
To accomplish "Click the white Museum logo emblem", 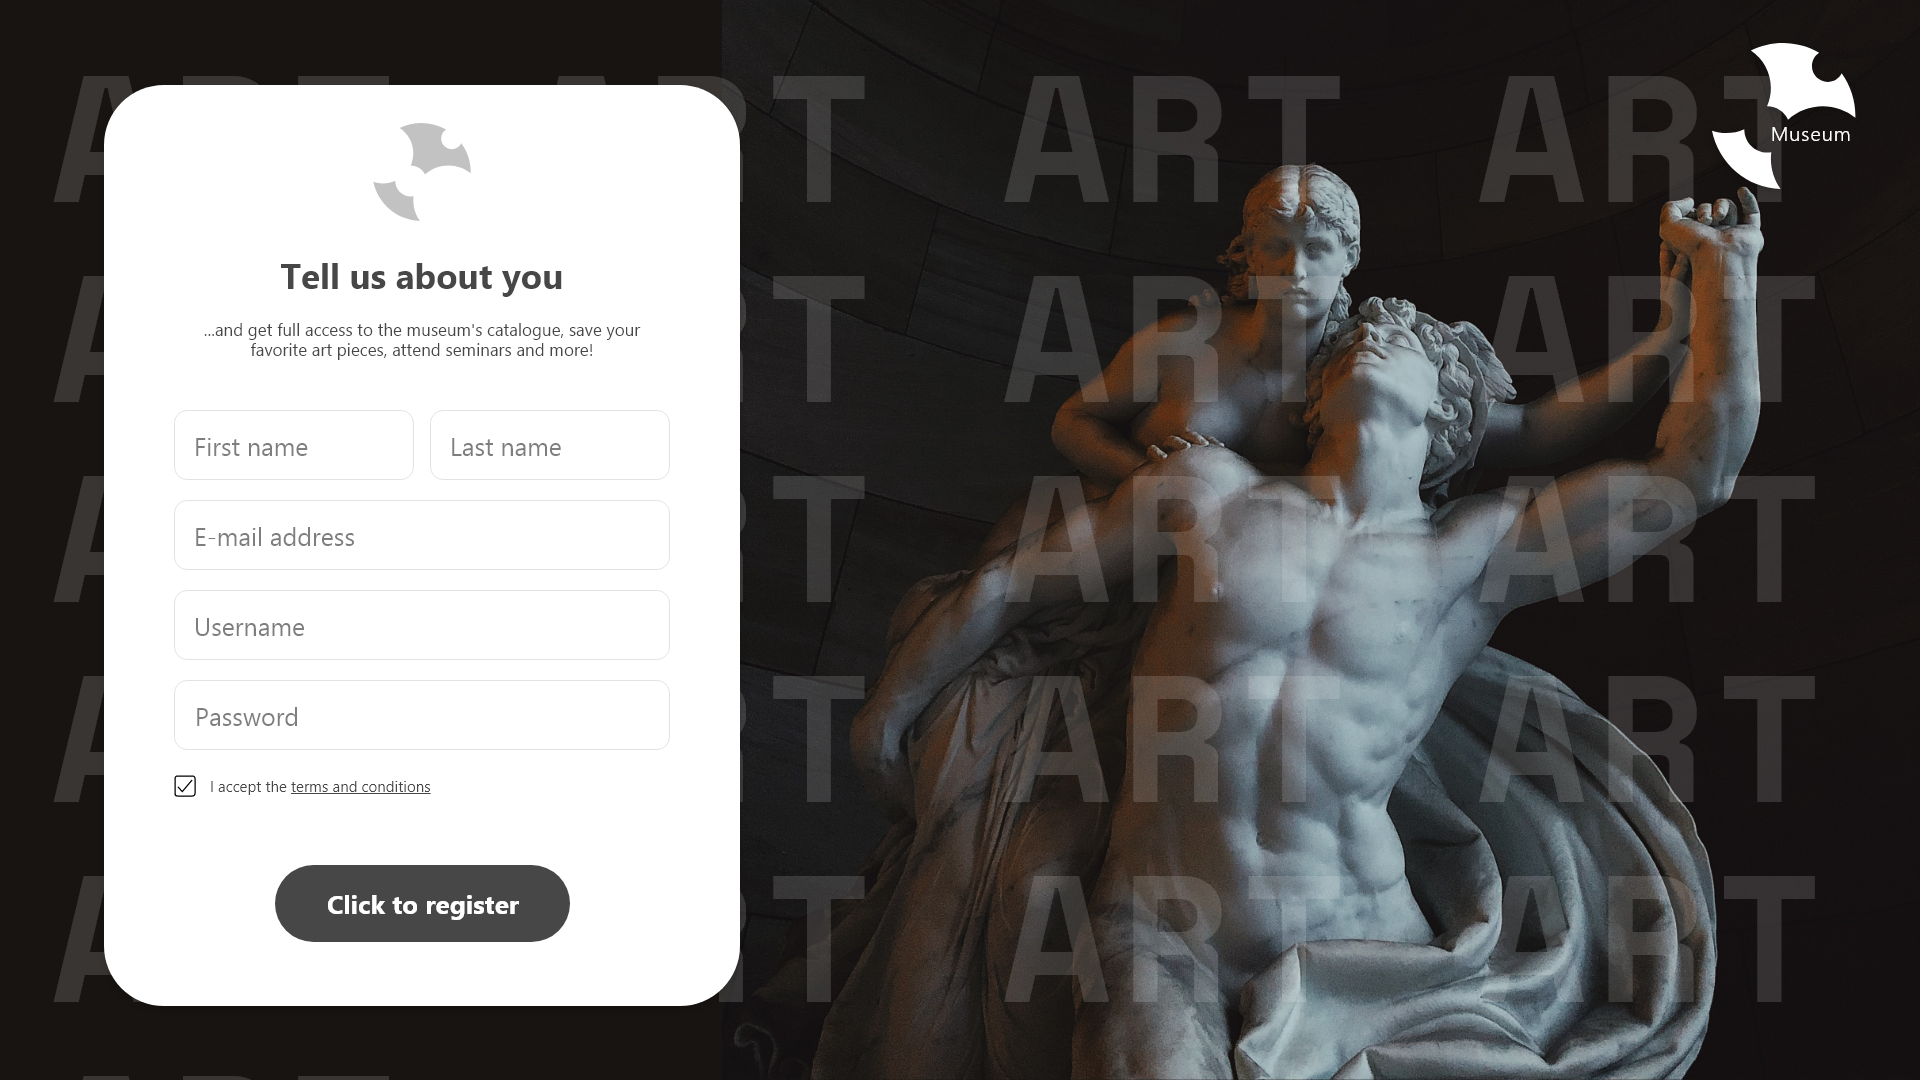I will [1784, 116].
